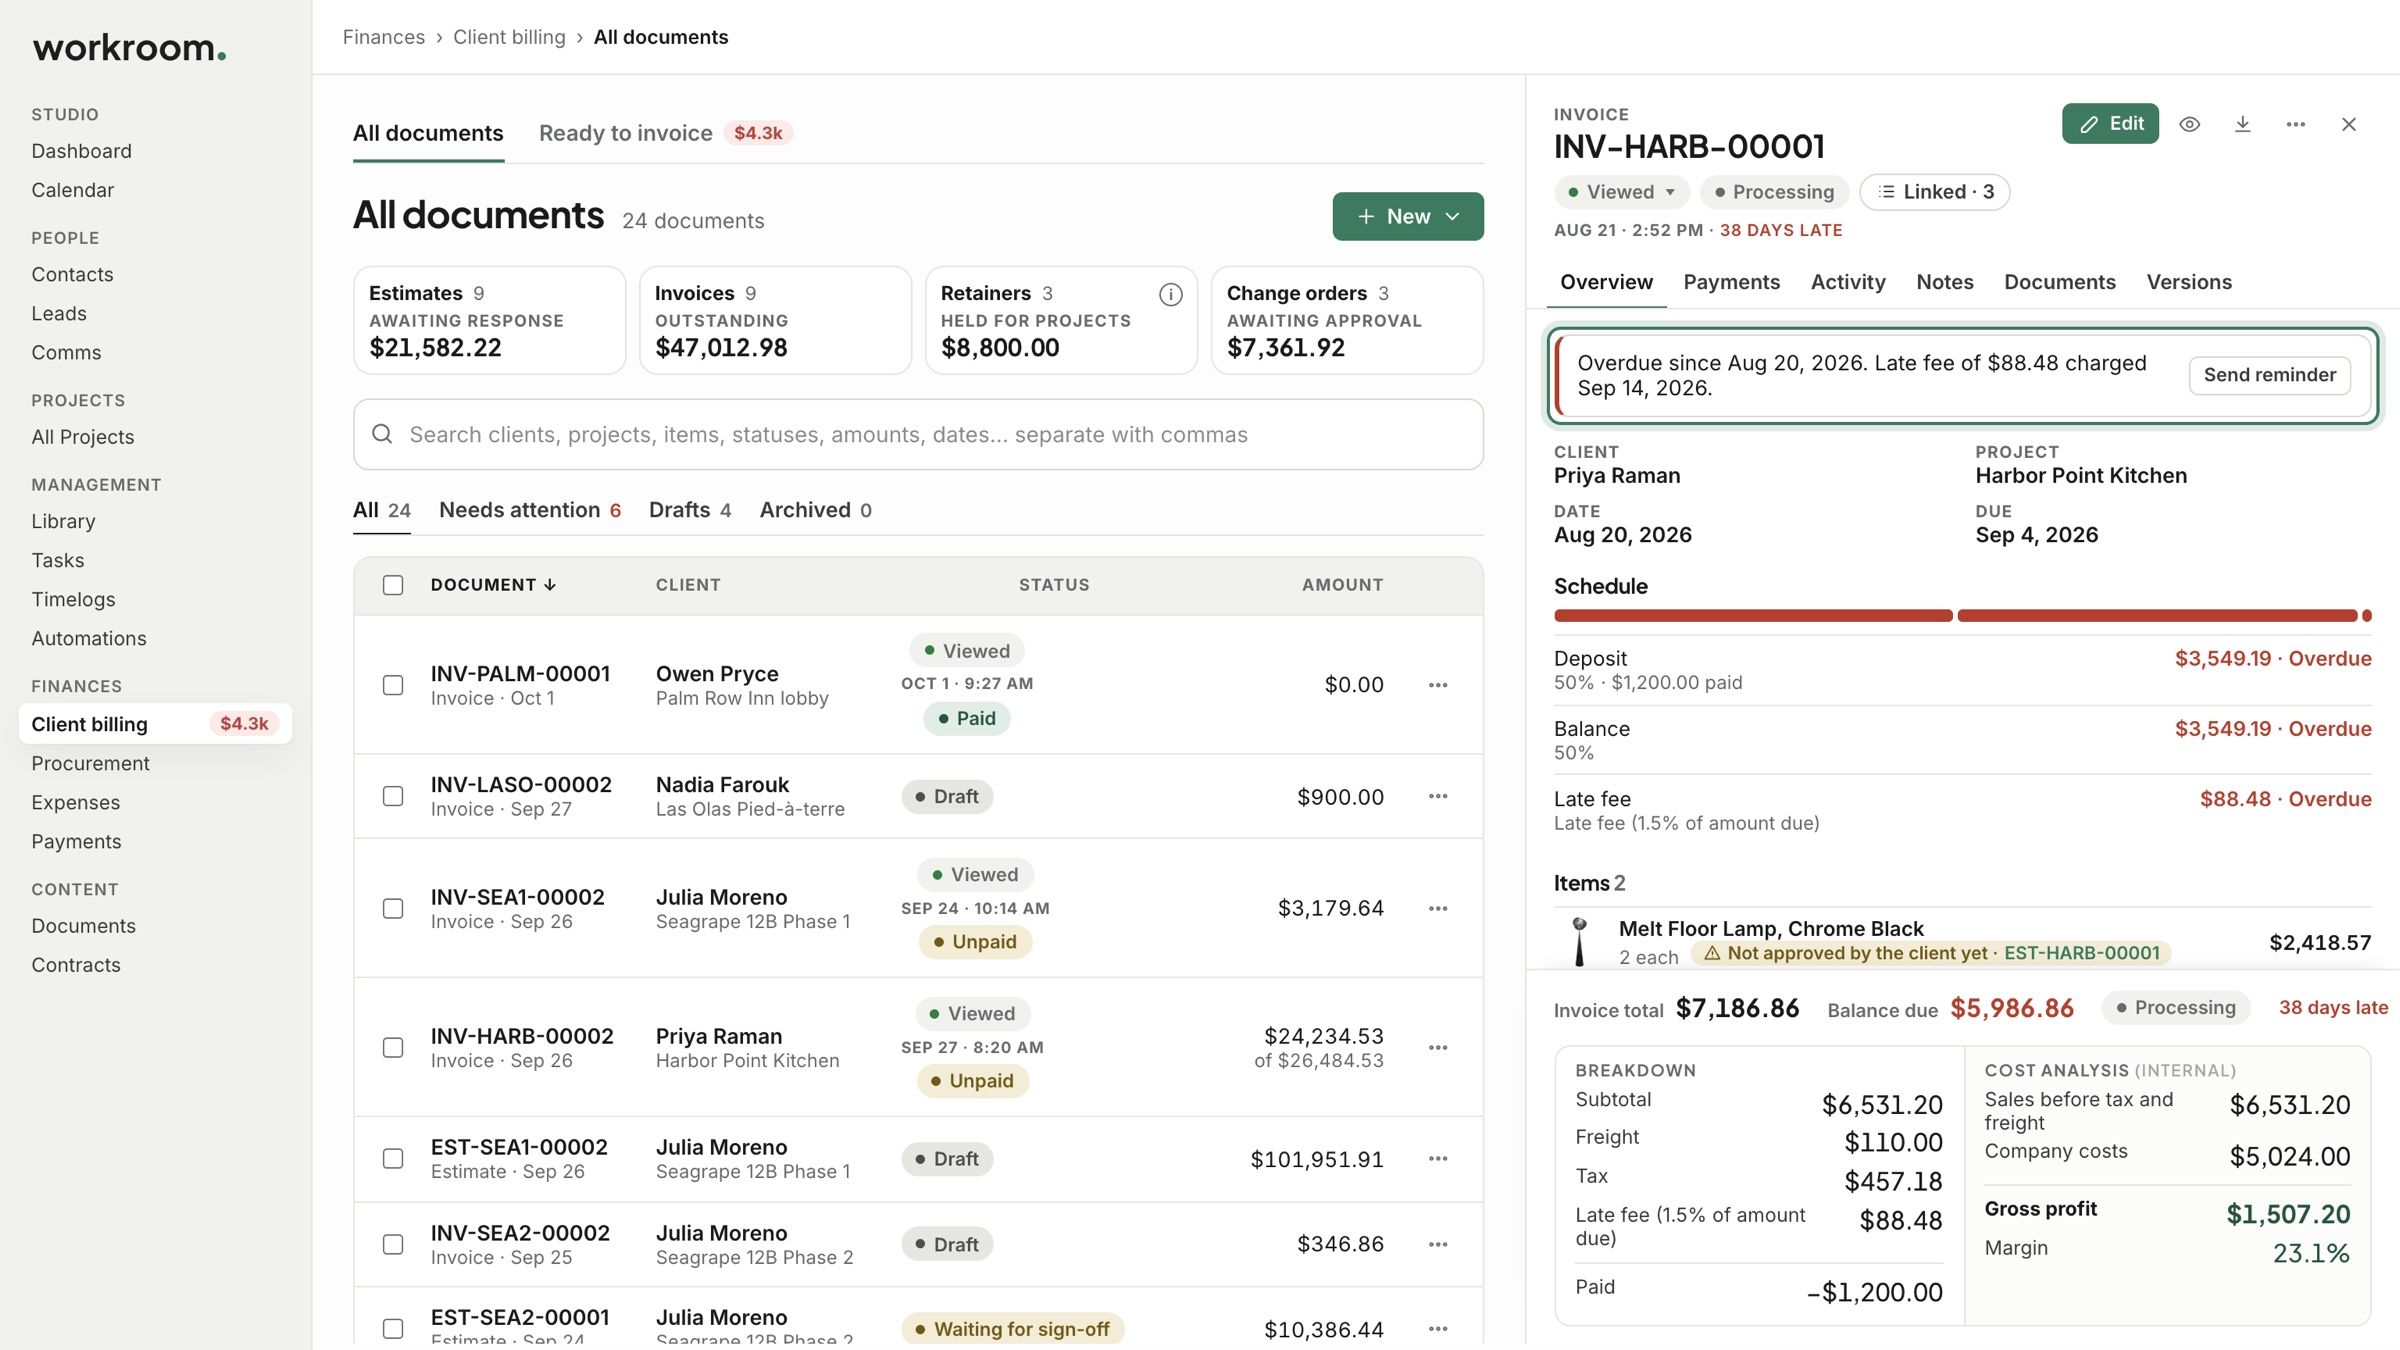Click the eye preview icon in invoice header

(x=2189, y=124)
